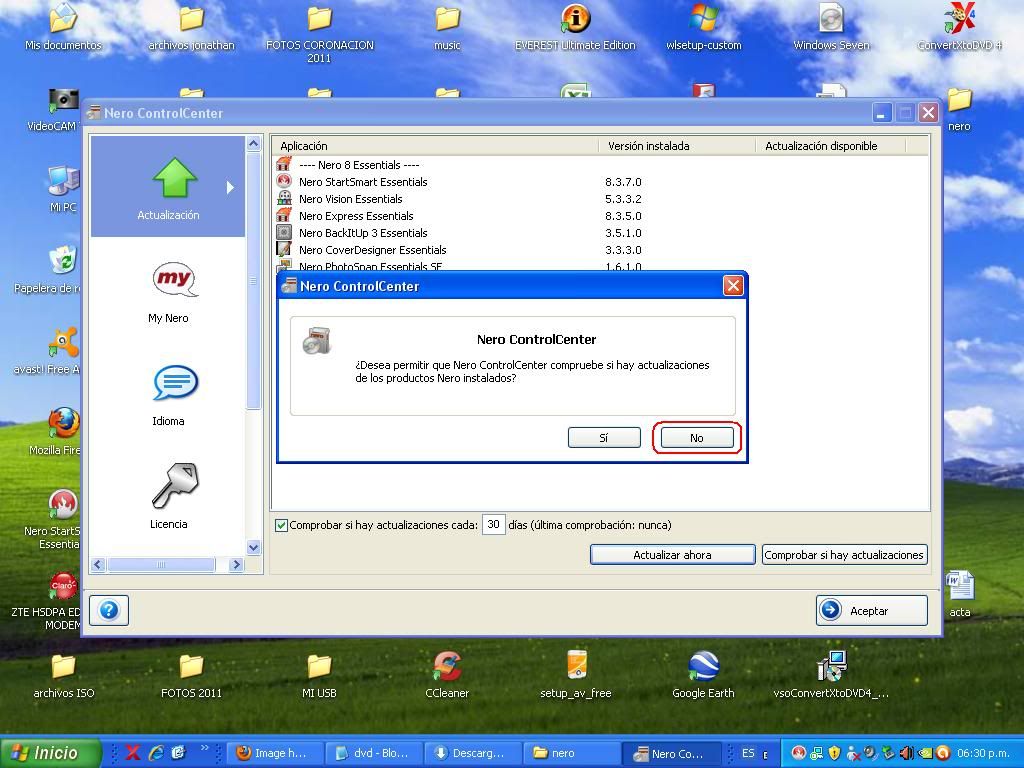
Task: Click sidebar horizontal scroll right arrow
Action: pyautogui.click(x=236, y=565)
